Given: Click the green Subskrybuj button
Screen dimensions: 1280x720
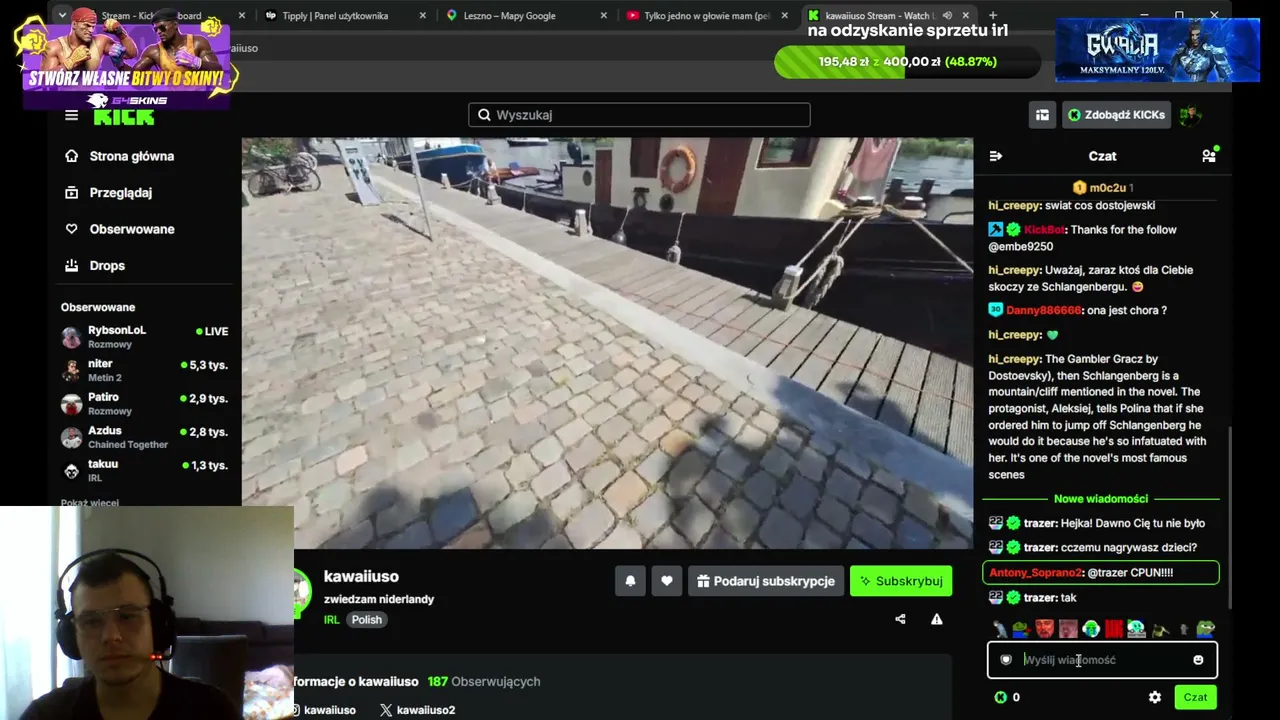Looking at the screenshot, I should 900,581.
